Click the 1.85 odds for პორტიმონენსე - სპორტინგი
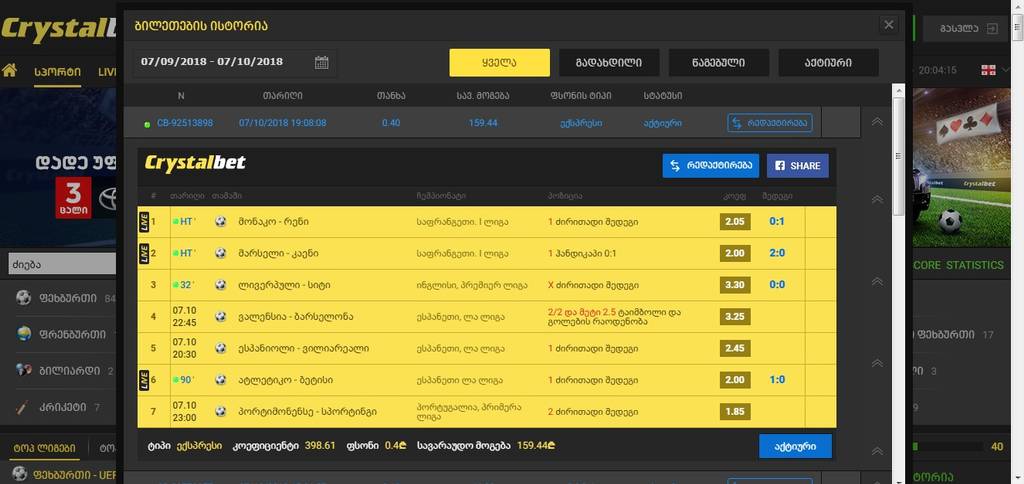1024x484 pixels. pyautogui.click(x=735, y=411)
